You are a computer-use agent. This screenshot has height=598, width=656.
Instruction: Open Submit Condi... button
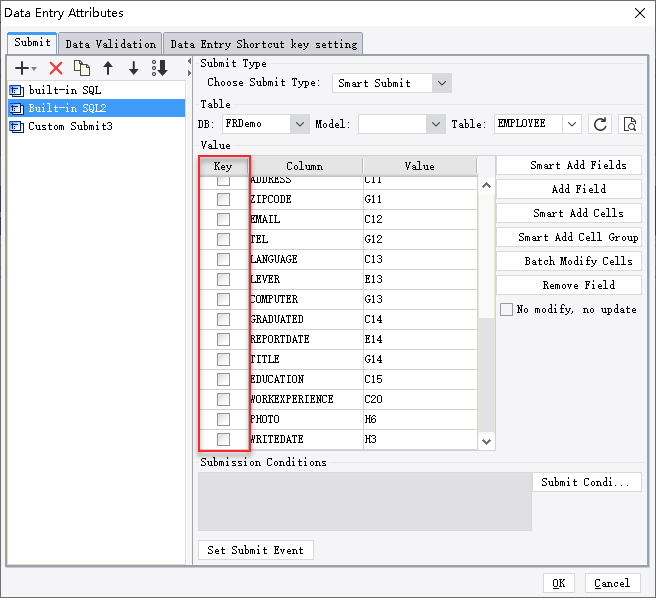pos(587,482)
